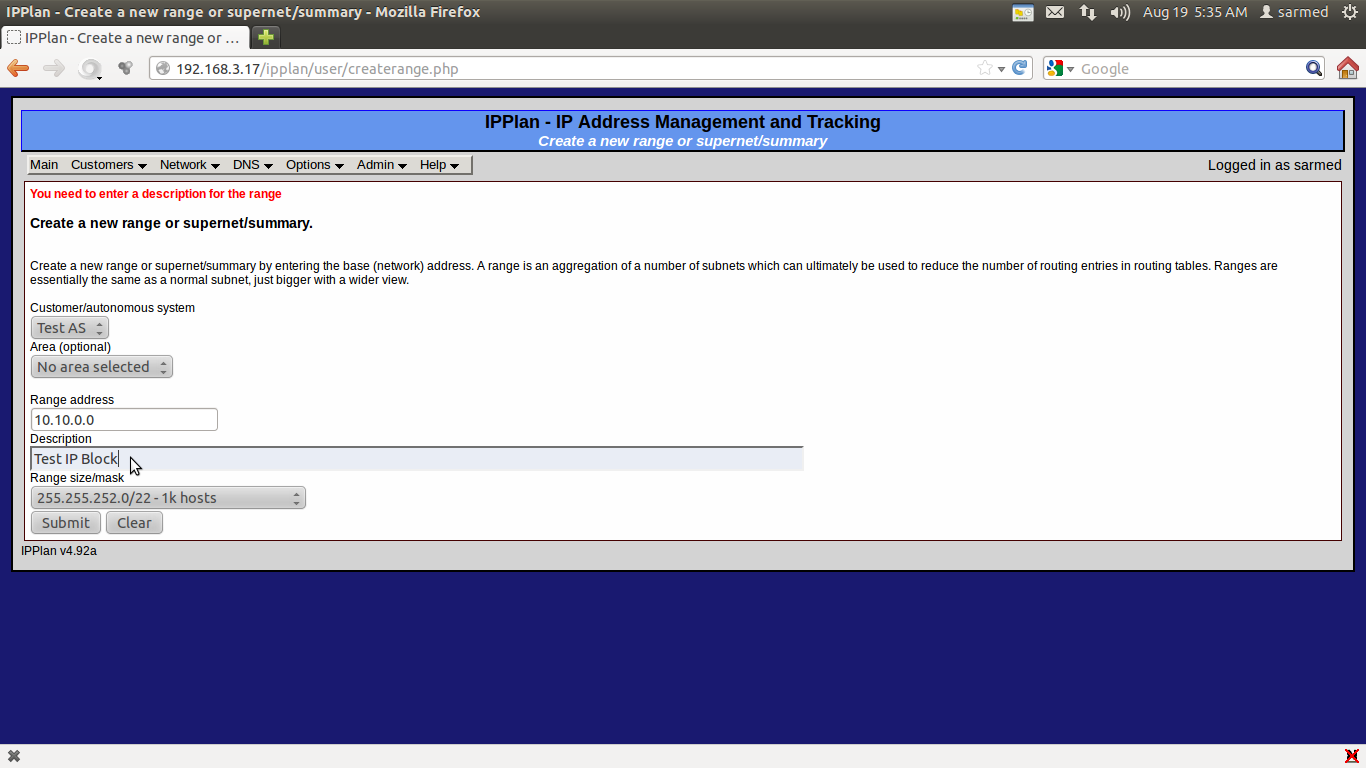The image size is (1366, 768).
Task: Click the bookmark star in the address bar
Action: point(984,68)
